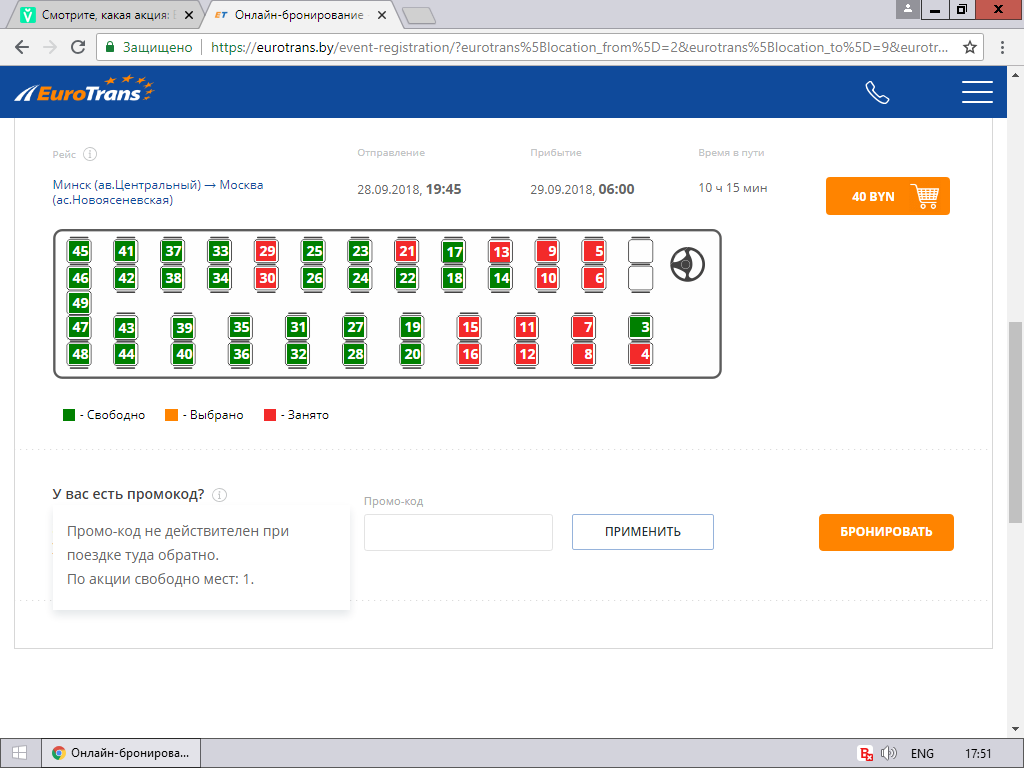Viewport: 1024px width, 768px height.
Task: Choose free seat 49 in the back row
Action: (x=80, y=303)
